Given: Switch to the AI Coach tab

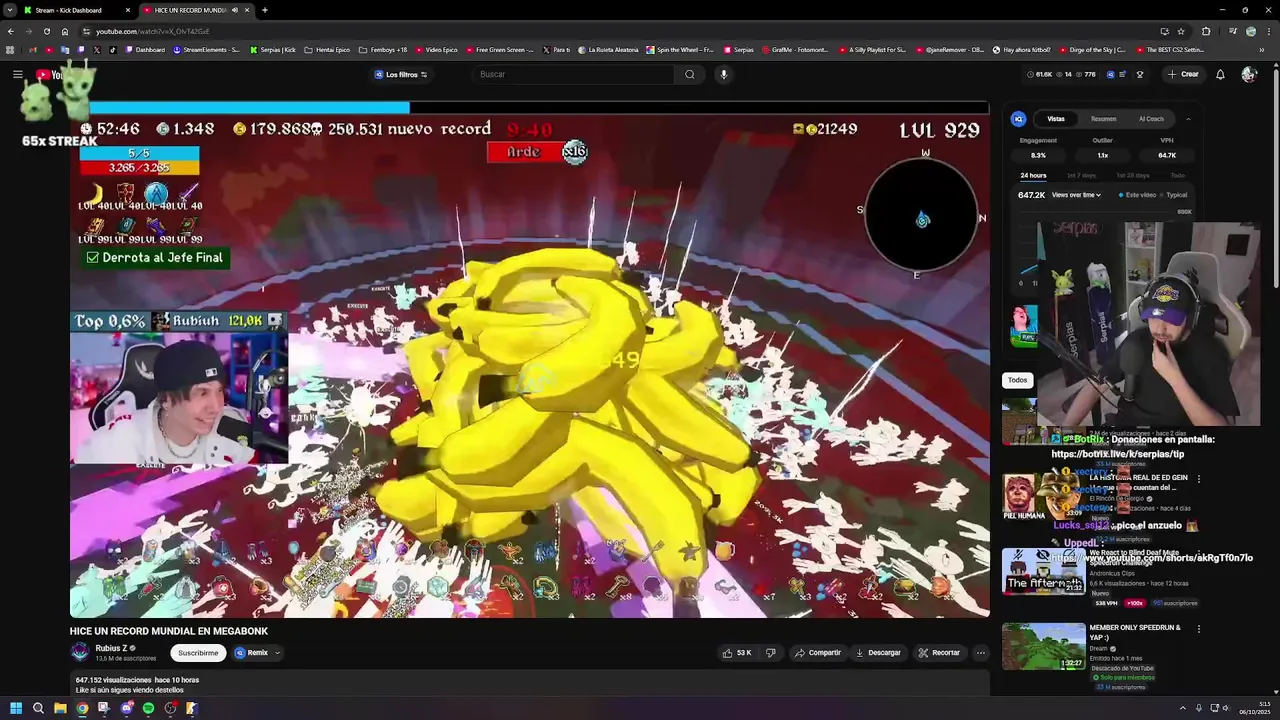Looking at the screenshot, I should coord(1151,119).
